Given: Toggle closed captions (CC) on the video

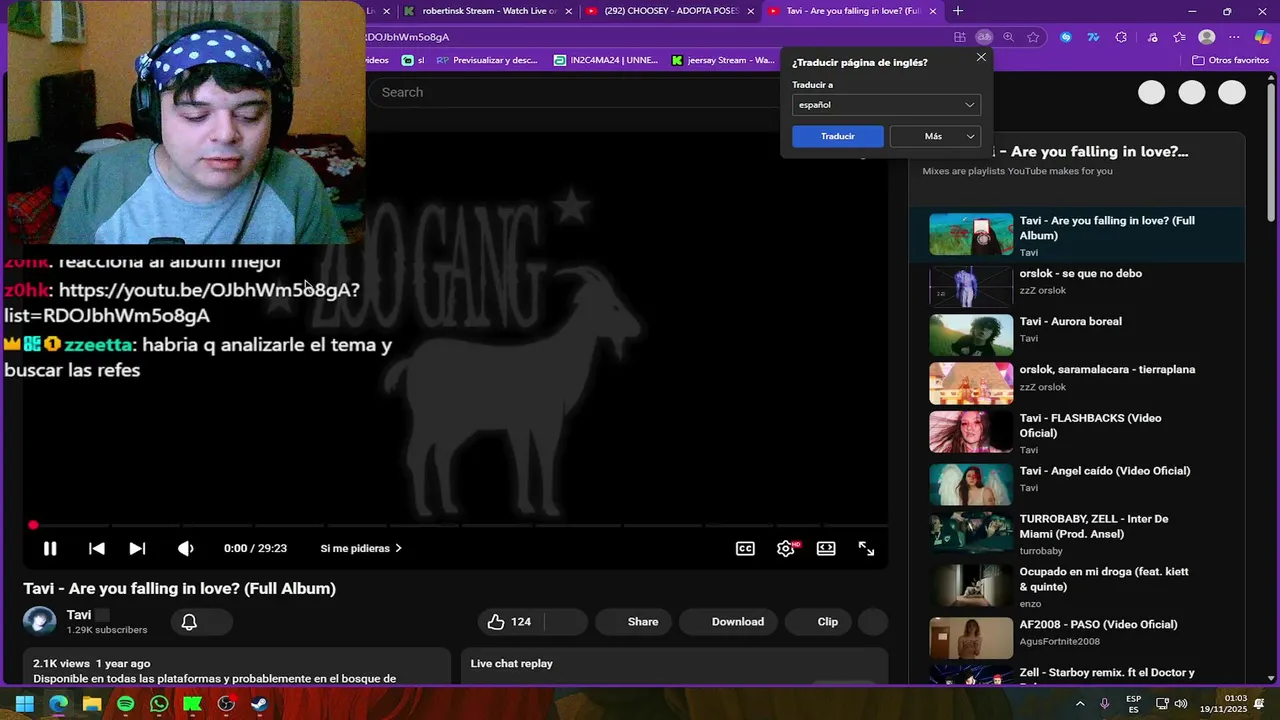Looking at the screenshot, I should click(x=745, y=548).
